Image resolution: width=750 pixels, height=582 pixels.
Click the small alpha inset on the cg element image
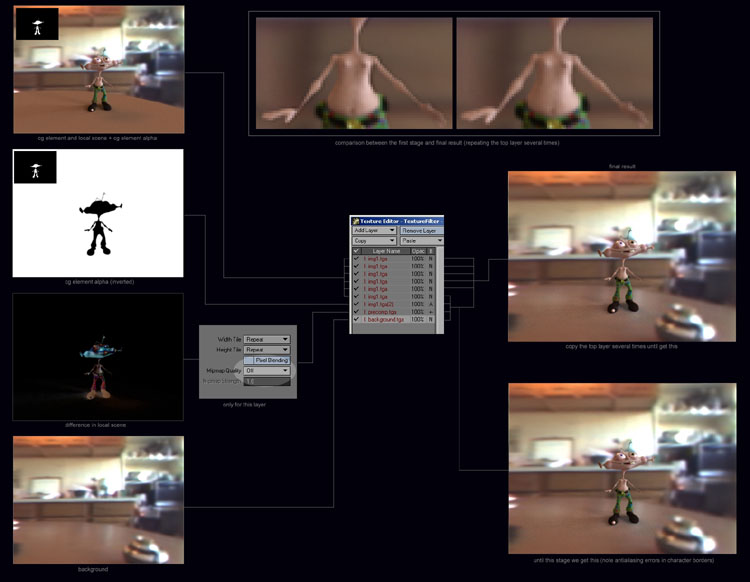(37, 24)
